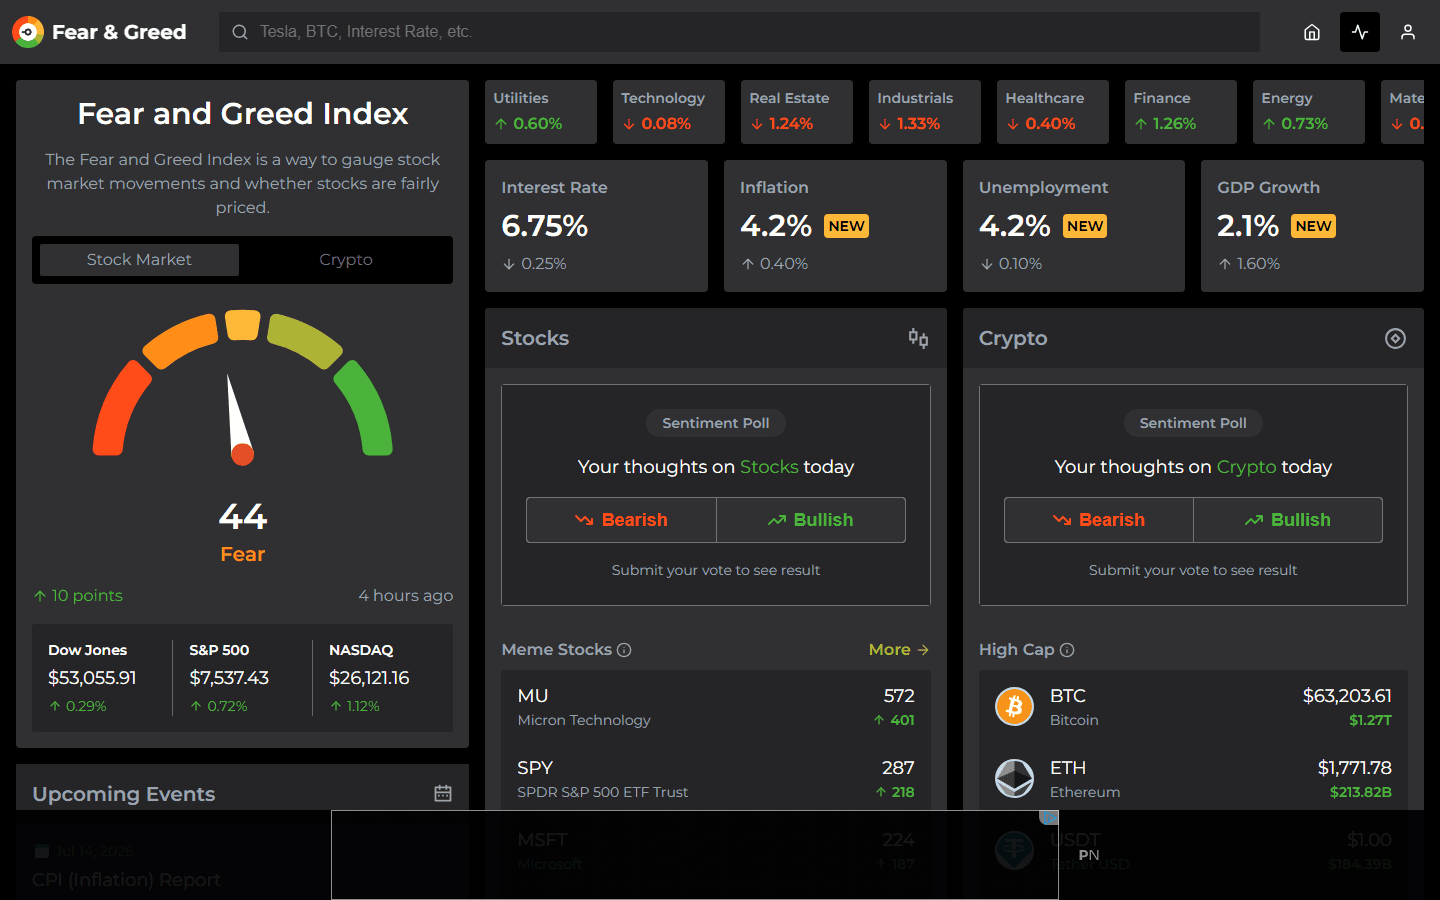Image resolution: width=1440 pixels, height=900 pixels.
Task: Open the MU Micron Technology row
Action: [716, 706]
